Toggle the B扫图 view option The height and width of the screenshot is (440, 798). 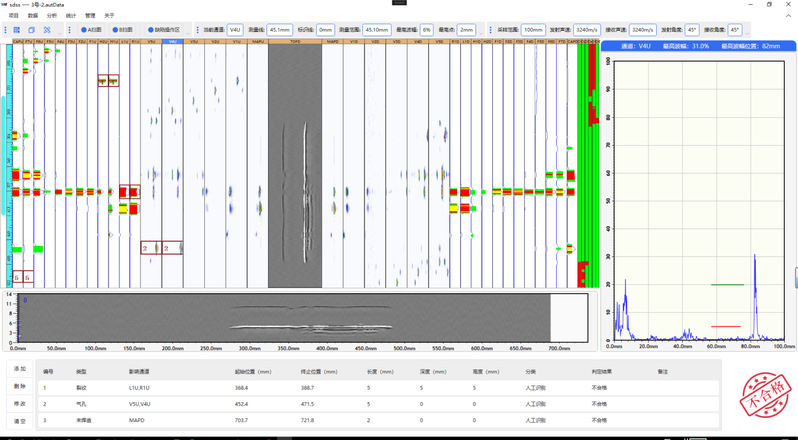[123, 30]
